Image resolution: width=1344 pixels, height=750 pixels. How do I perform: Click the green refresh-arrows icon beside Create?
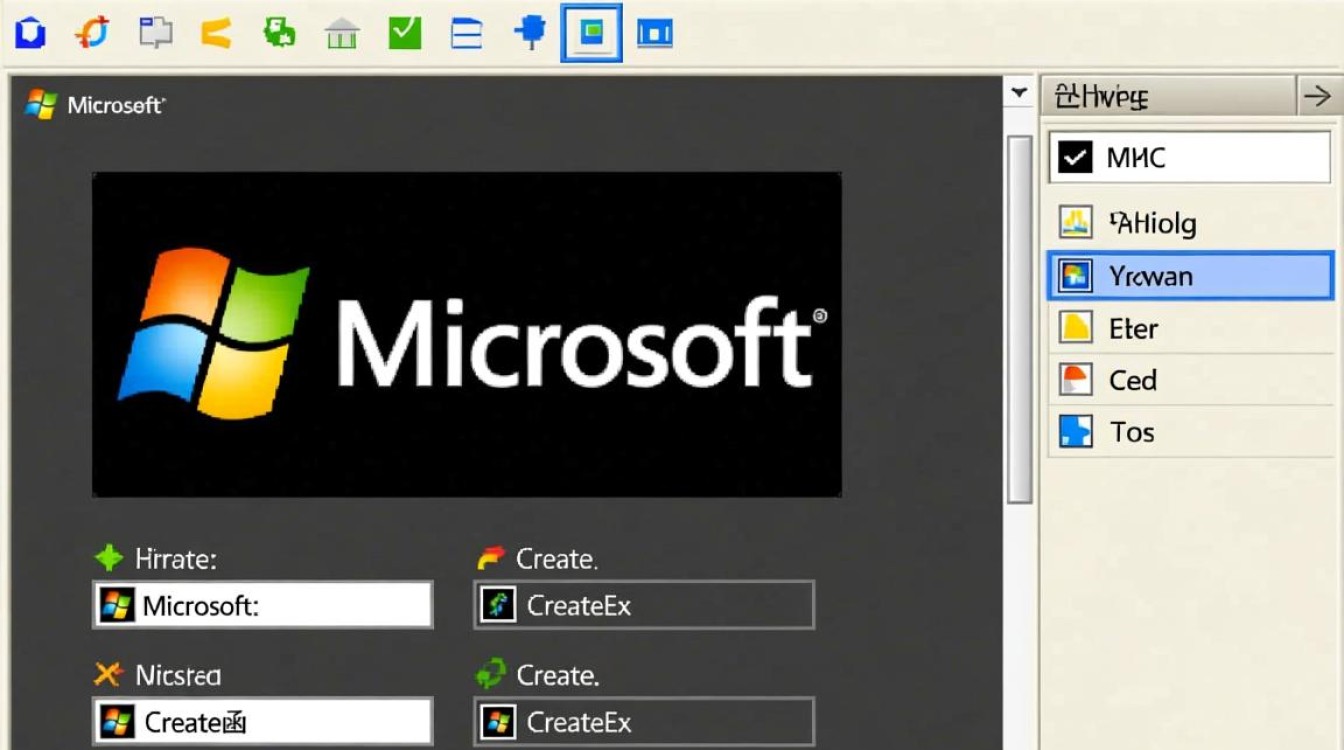491,675
